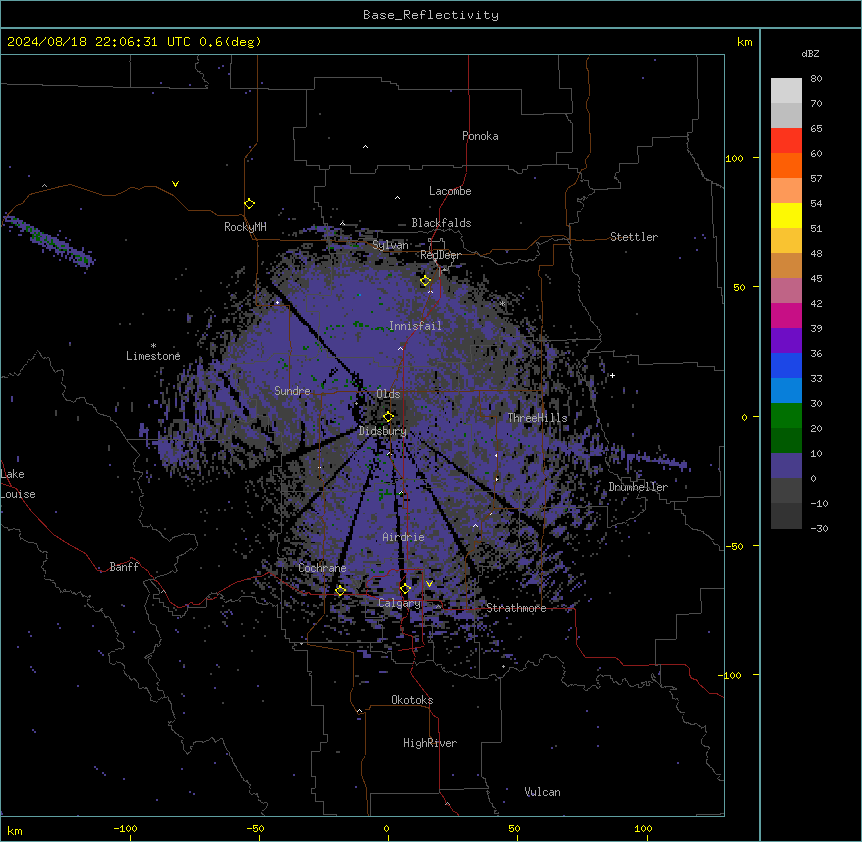Pick the orange 60-57 dBZ legend swatch
Viewport: 862px width, 842px height.
pyautogui.click(x=786, y=165)
